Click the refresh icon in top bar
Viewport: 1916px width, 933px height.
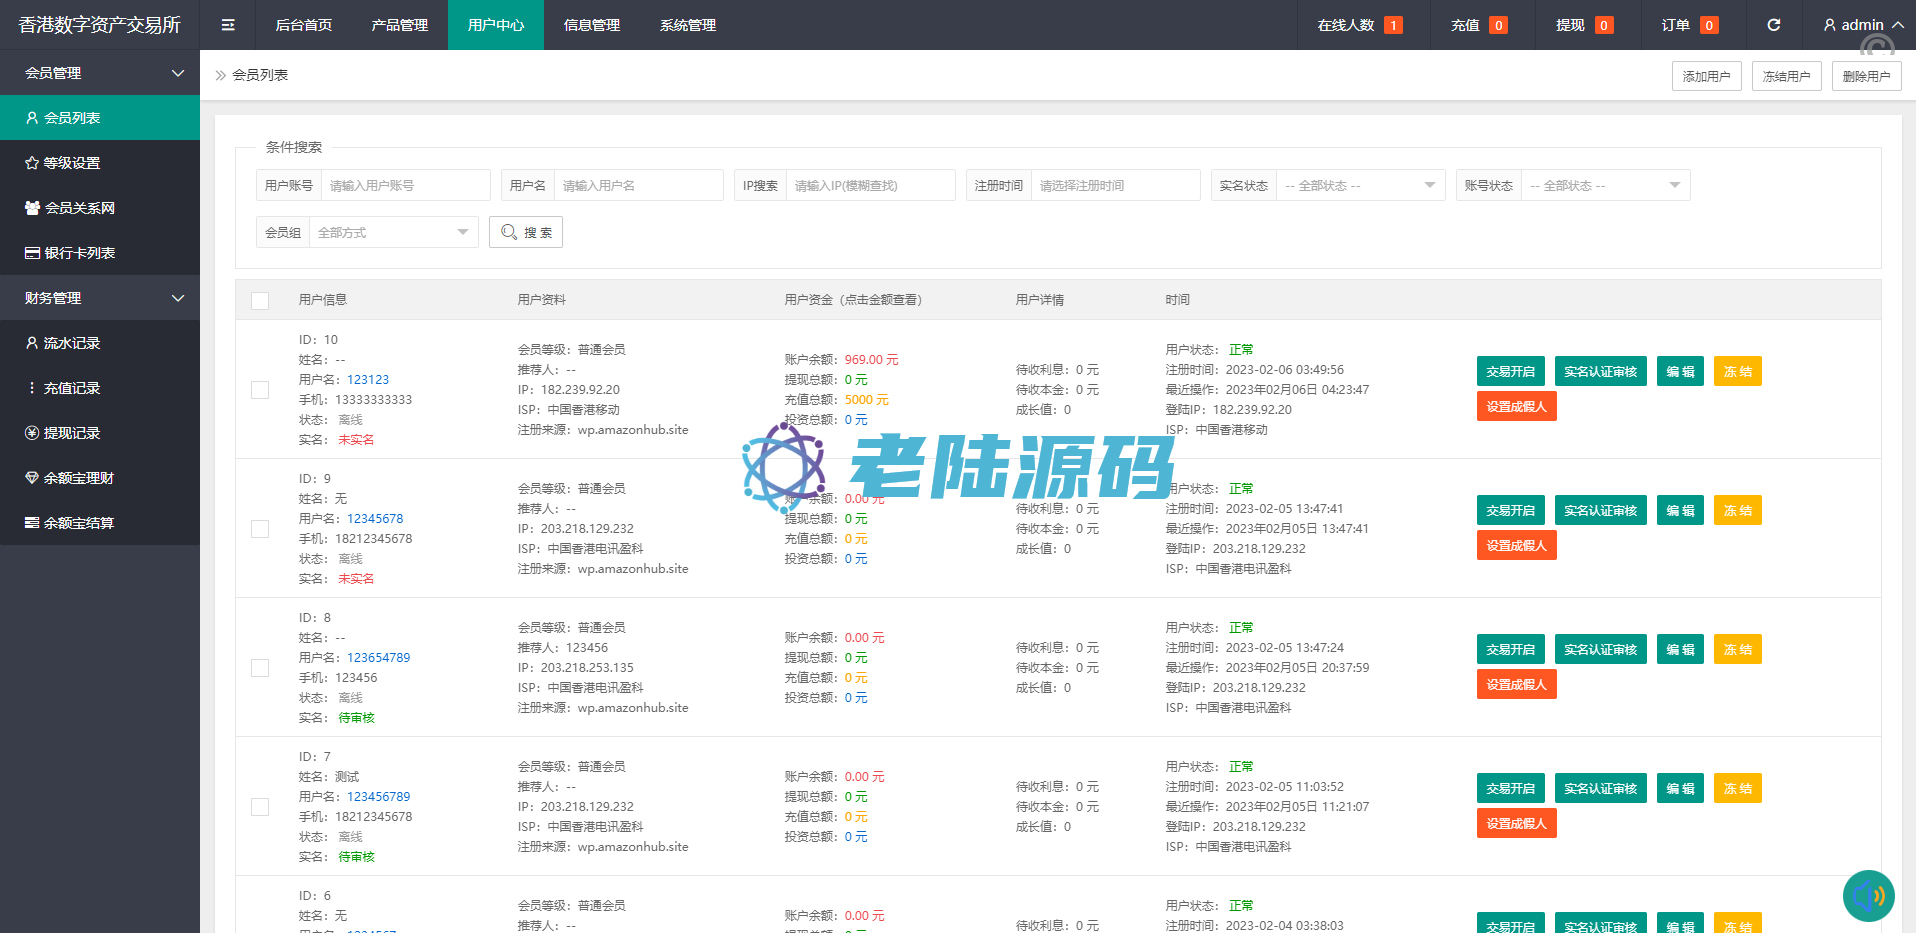[x=1773, y=25]
